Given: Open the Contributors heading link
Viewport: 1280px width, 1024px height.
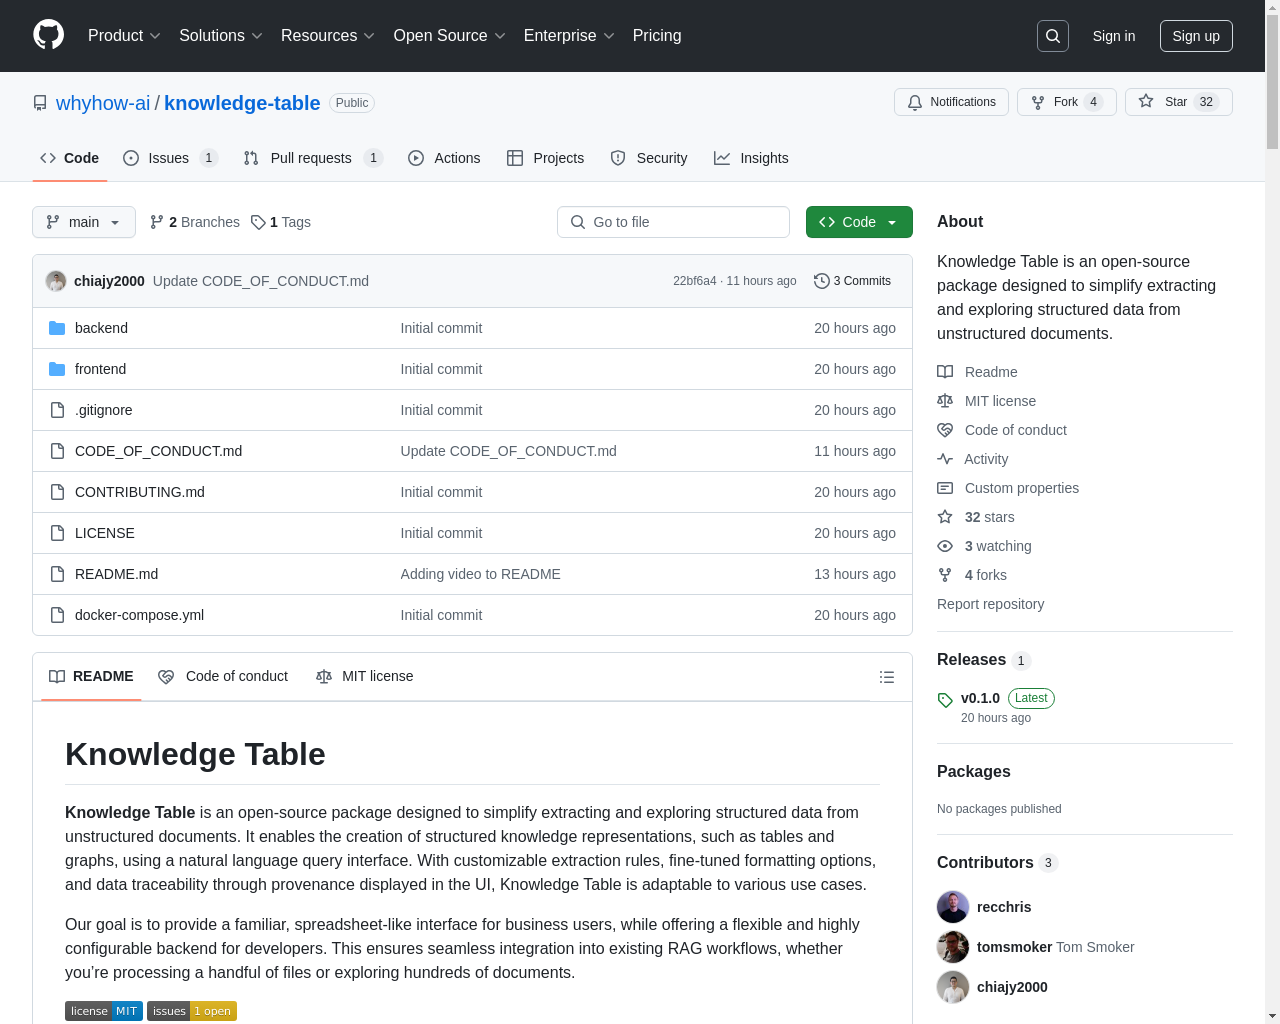Looking at the screenshot, I should tap(997, 863).
